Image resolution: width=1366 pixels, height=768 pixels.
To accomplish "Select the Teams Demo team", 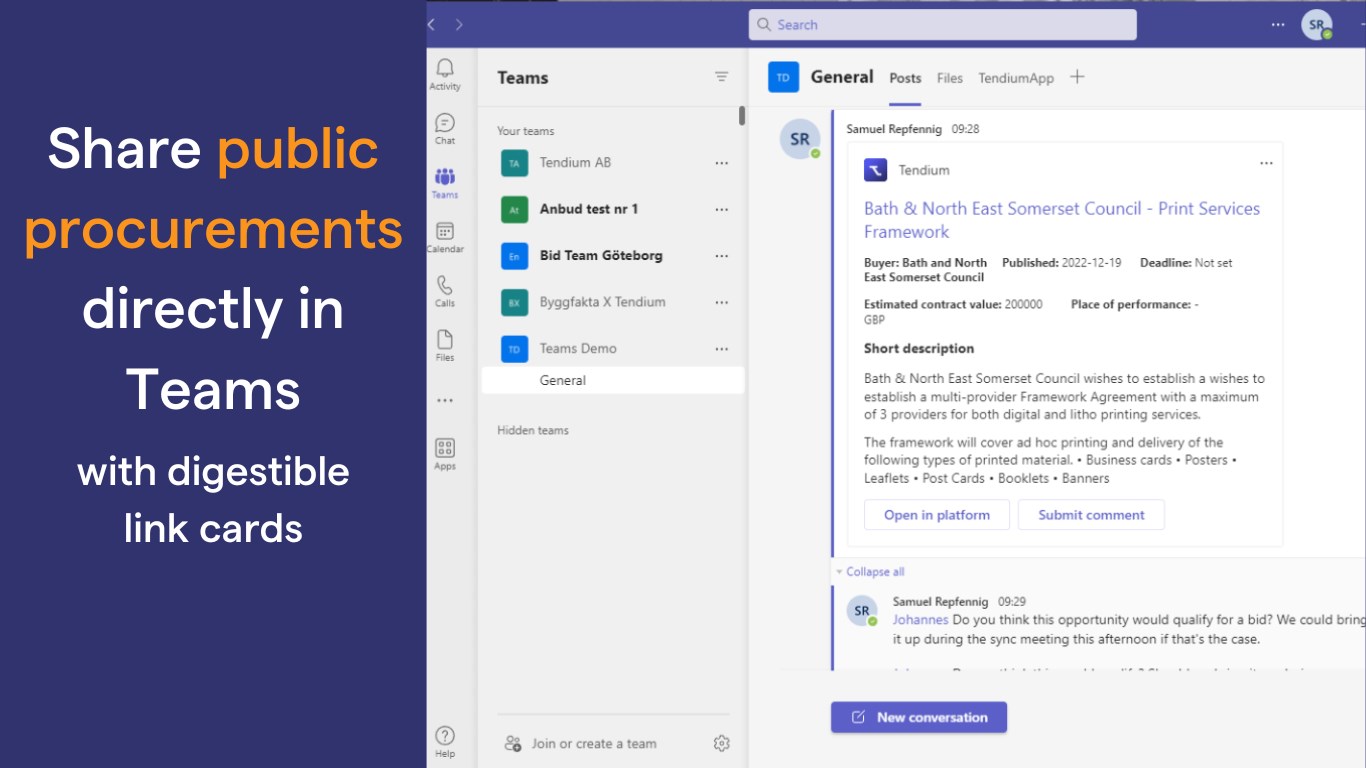I will point(578,349).
